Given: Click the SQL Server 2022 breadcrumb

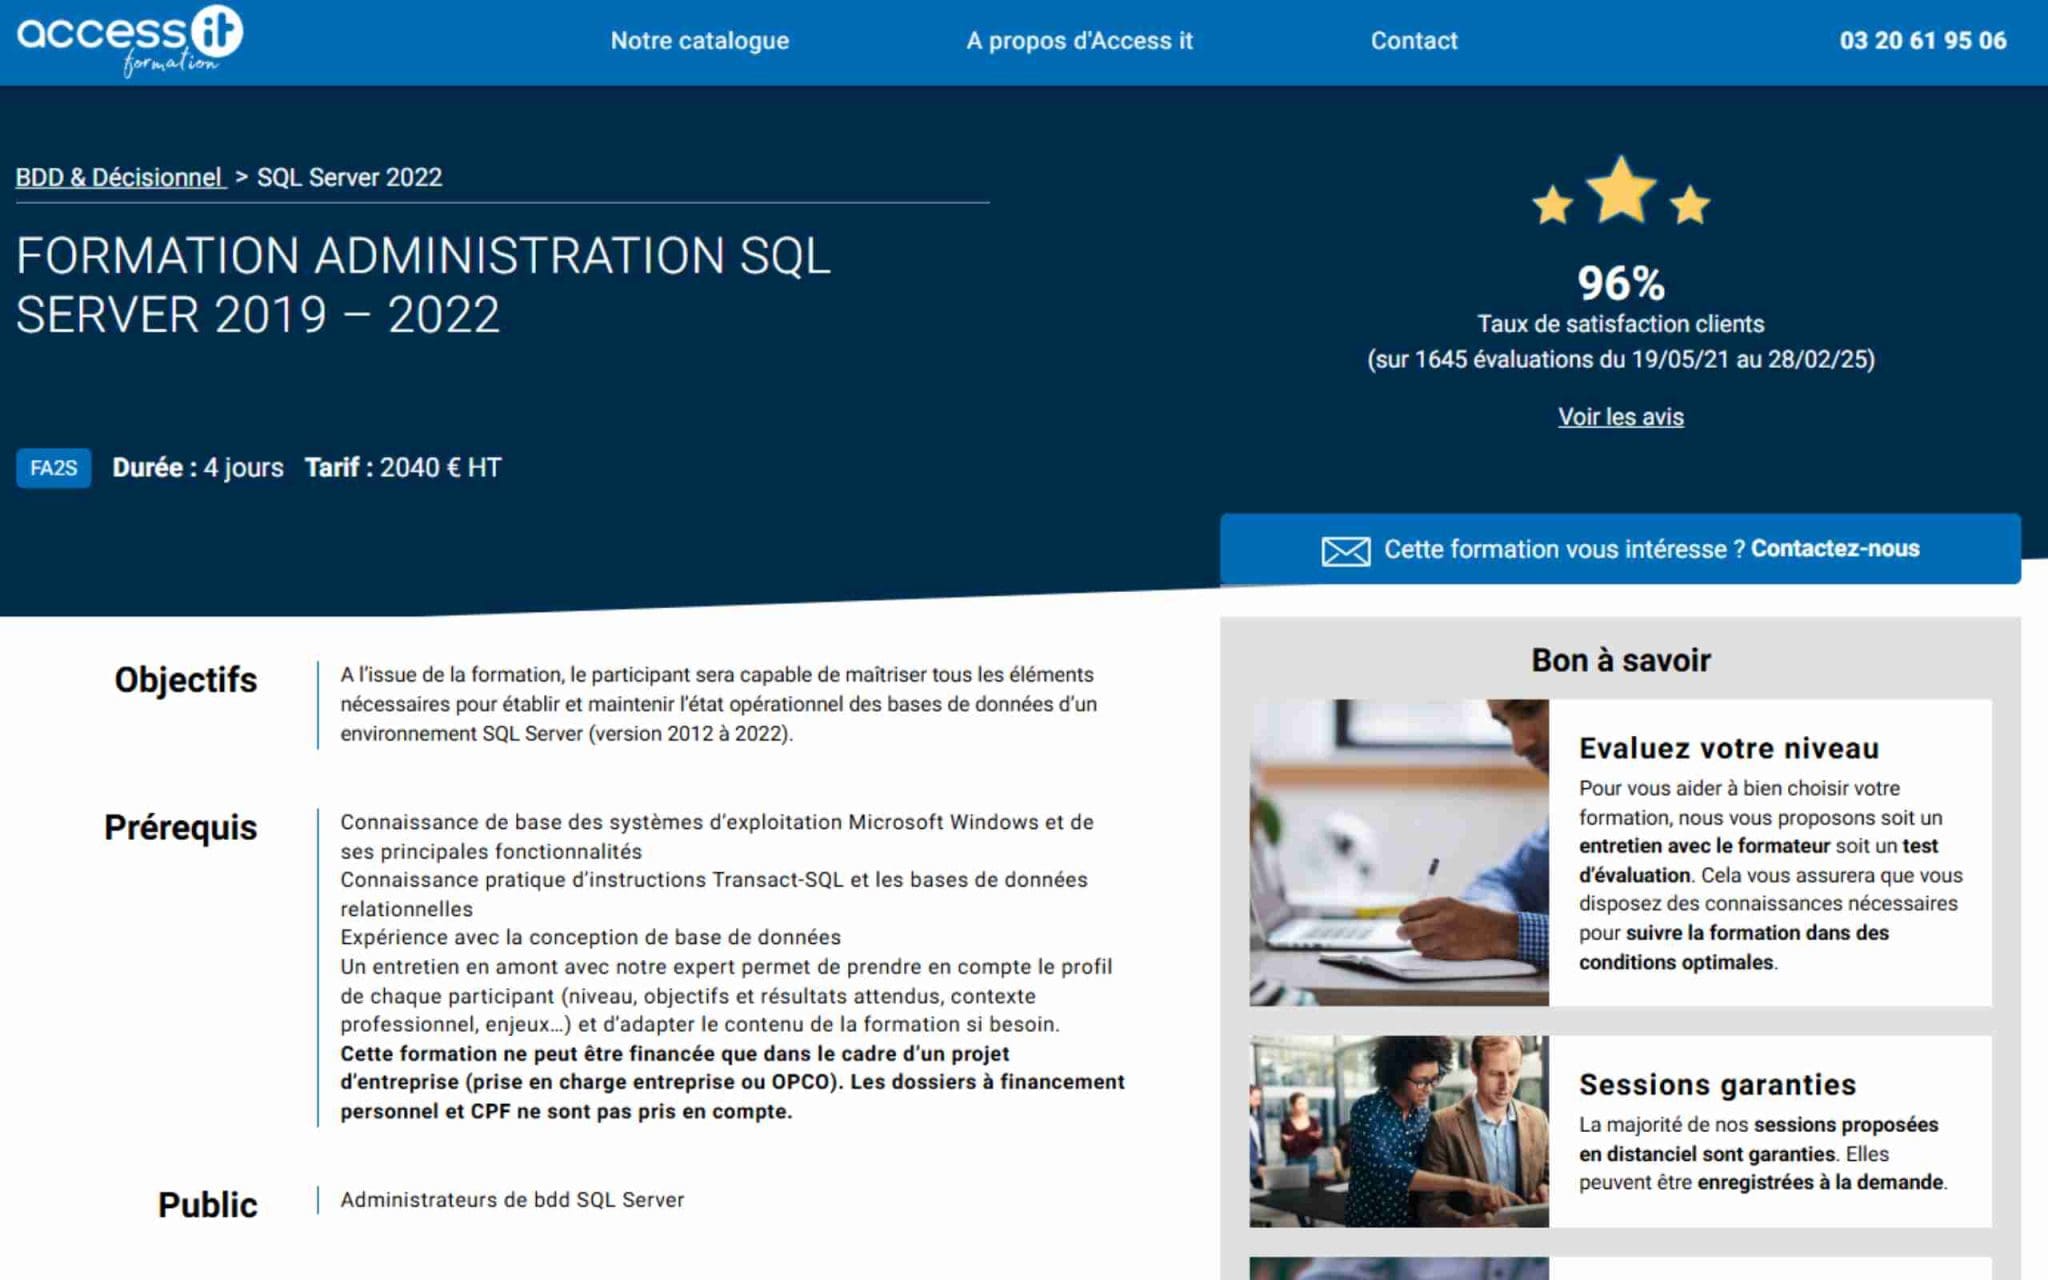Looking at the screenshot, I should [349, 177].
